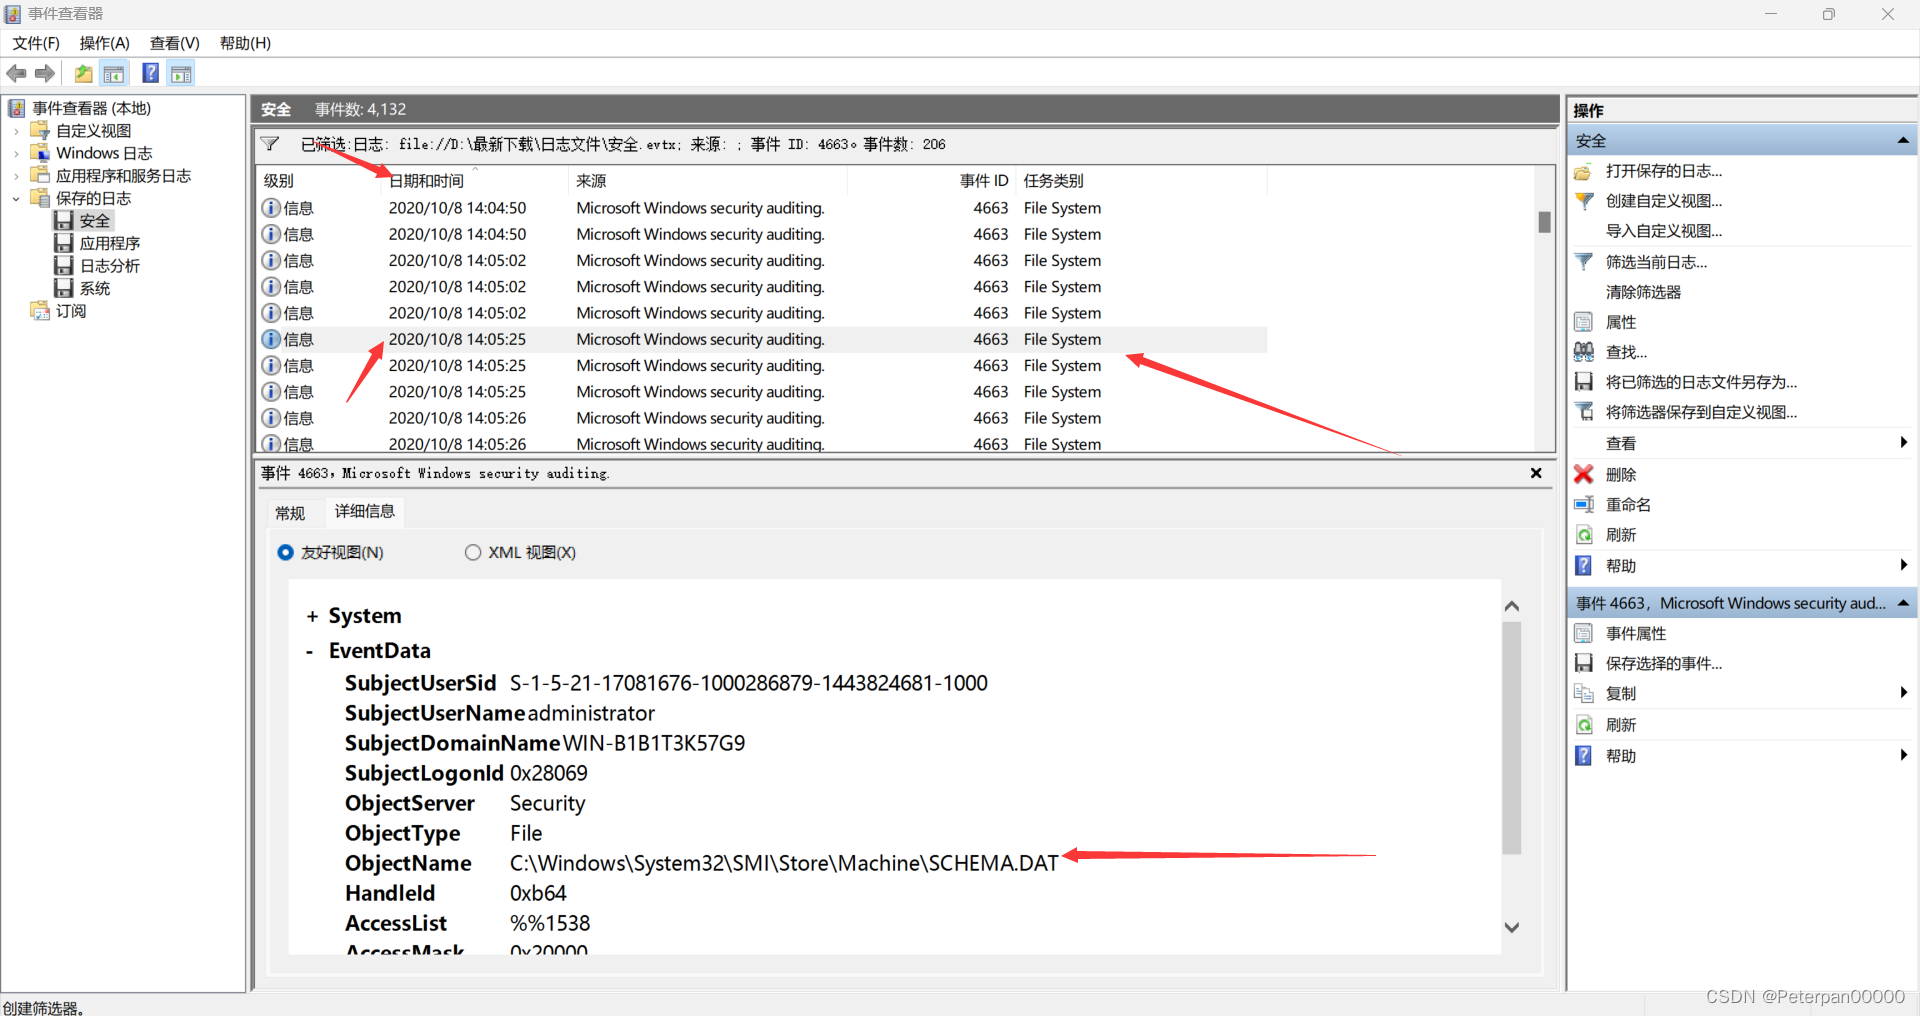Select the 订阅 tree item
Image resolution: width=1920 pixels, height=1016 pixels.
coord(70,311)
